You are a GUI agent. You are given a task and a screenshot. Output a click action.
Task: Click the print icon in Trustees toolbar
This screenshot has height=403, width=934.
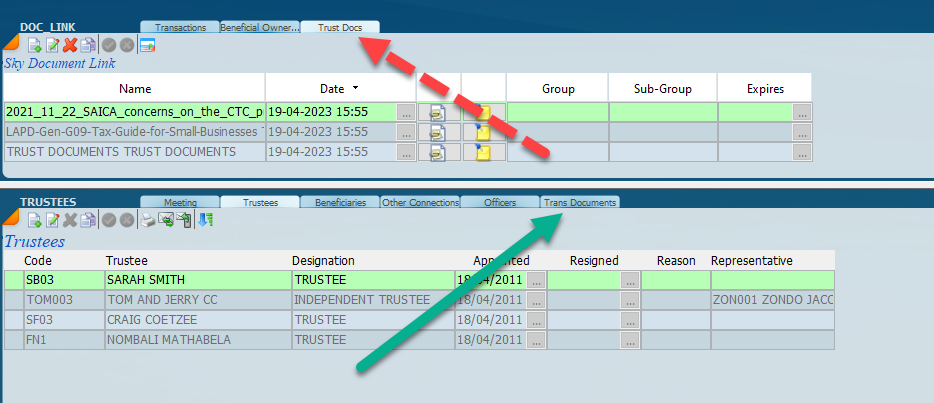pyautogui.click(x=147, y=220)
